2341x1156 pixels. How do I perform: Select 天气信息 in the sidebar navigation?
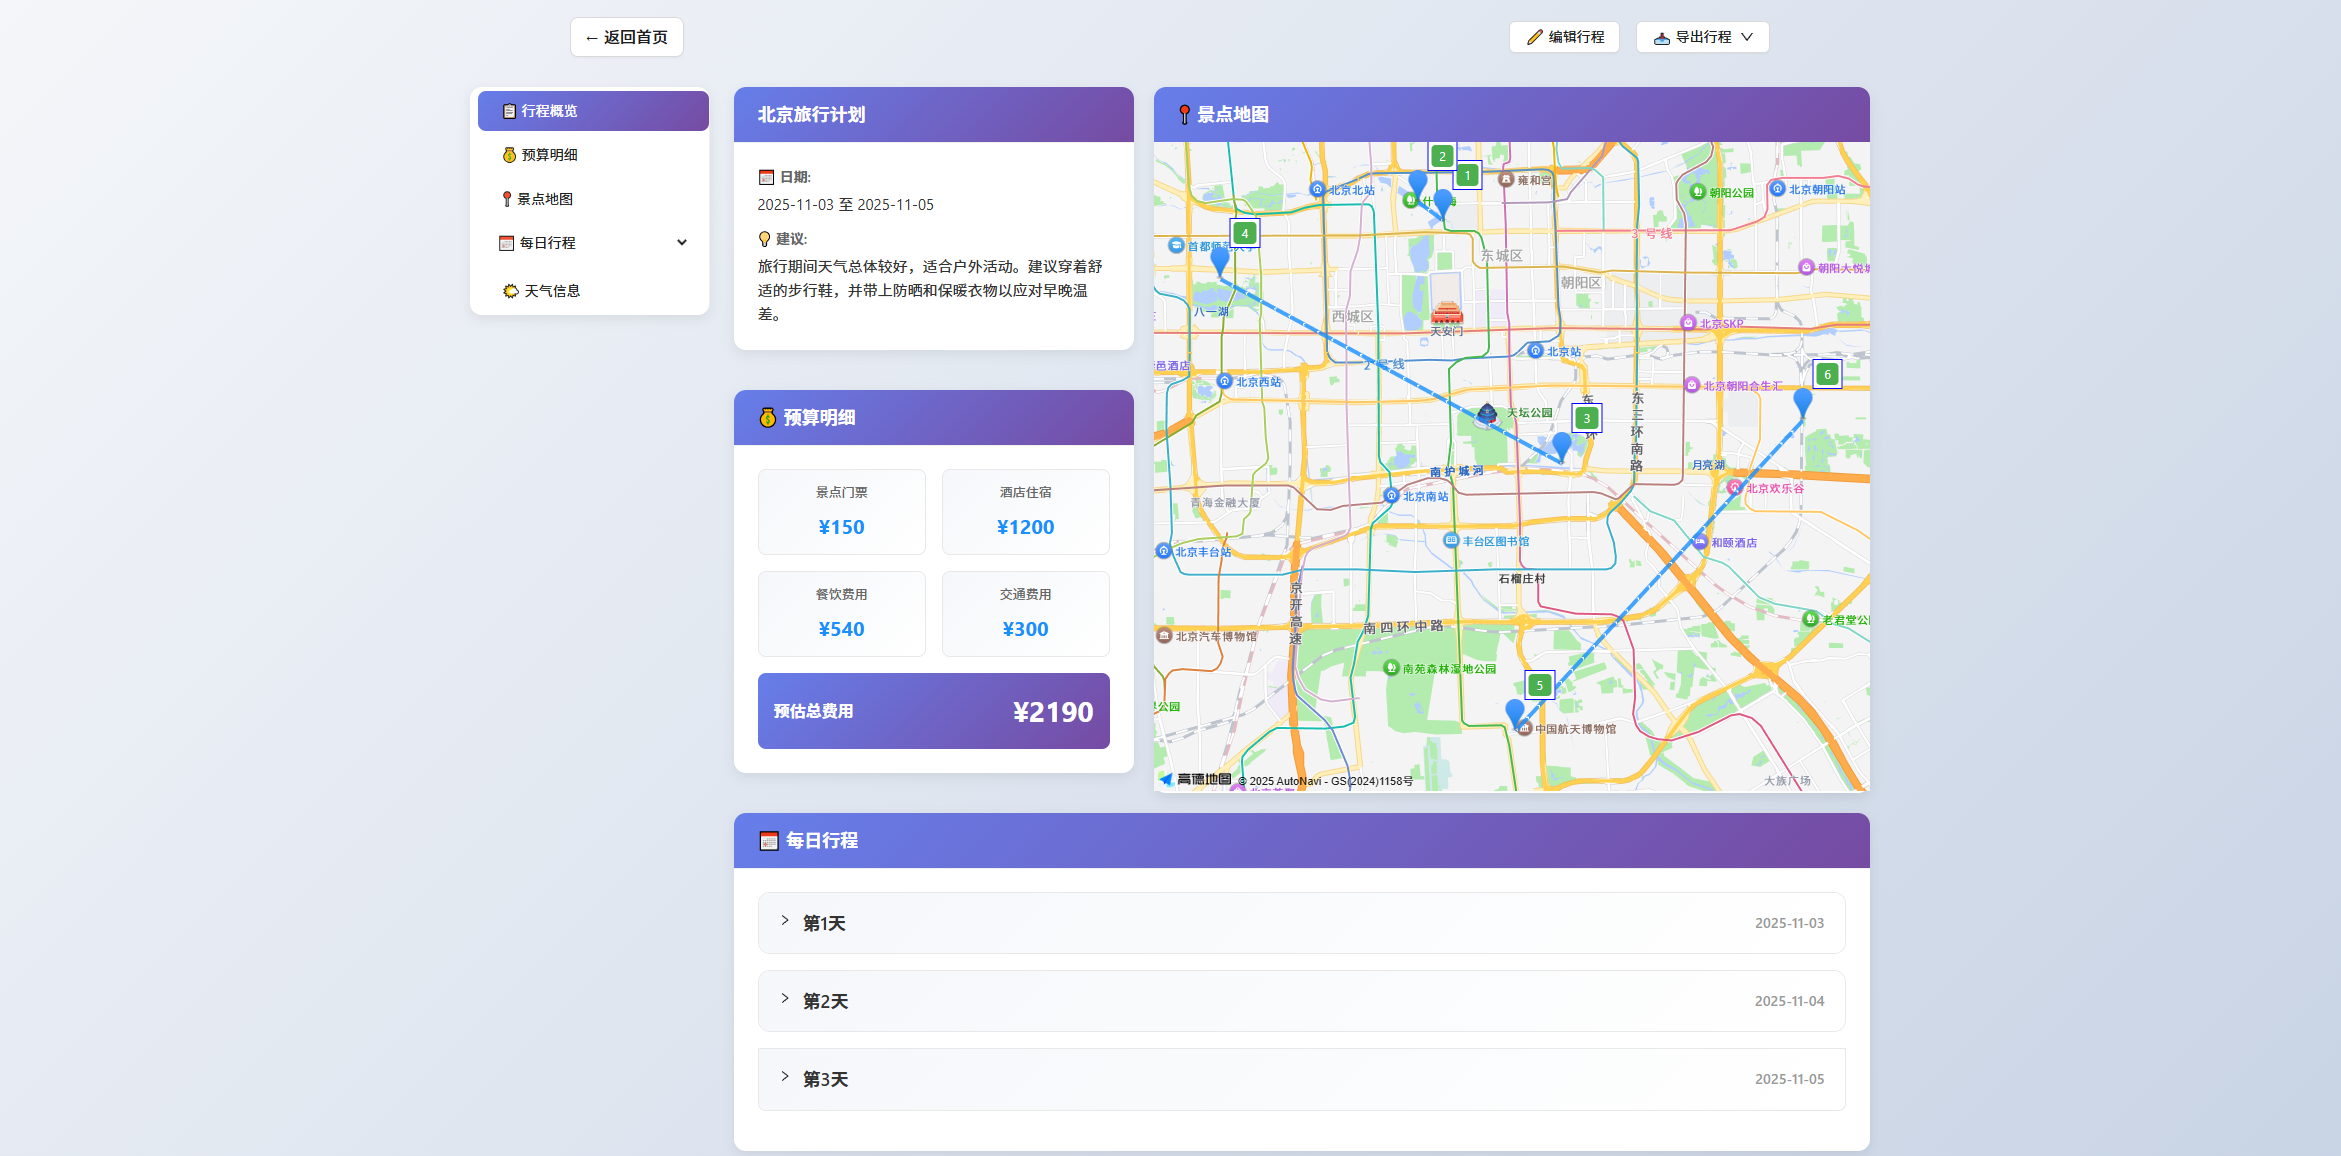[555, 290]
